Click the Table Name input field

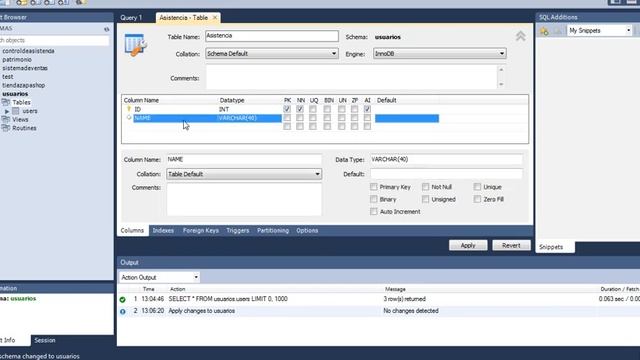272,36
